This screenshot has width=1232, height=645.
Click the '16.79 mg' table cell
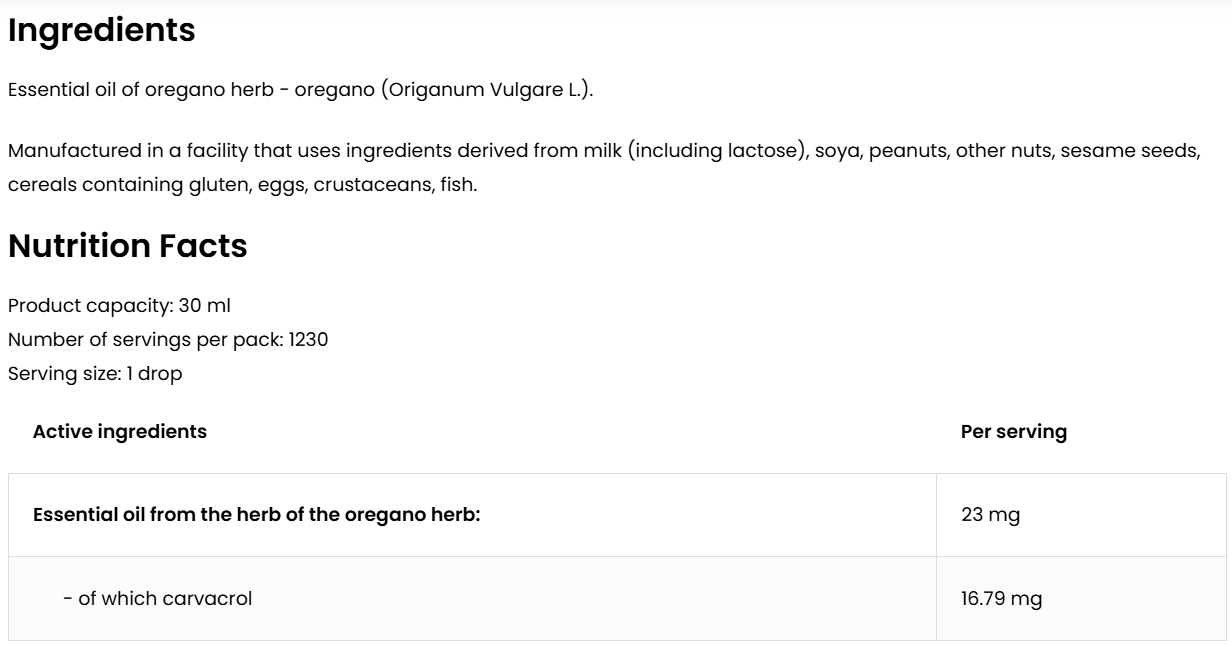[x=1001, y=599]
